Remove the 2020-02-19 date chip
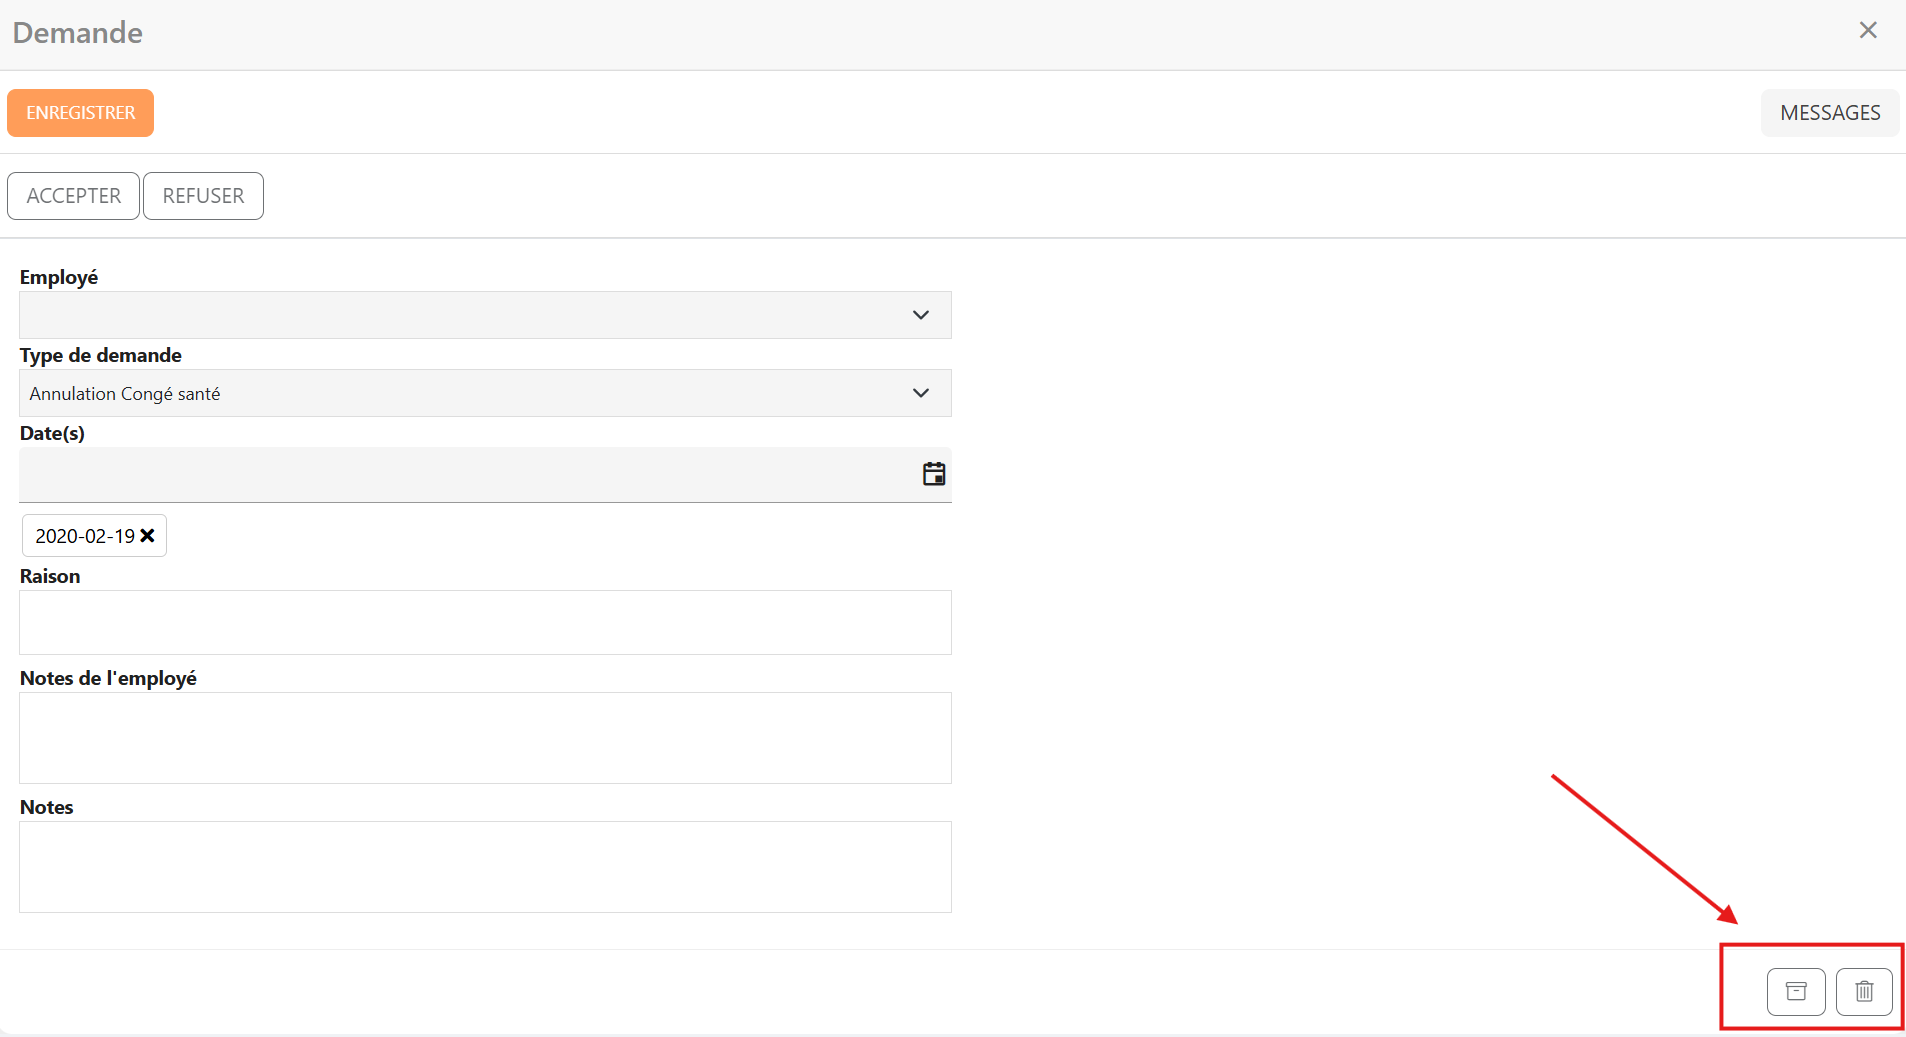Viewport: 1906px width, 1037px height. pos(148,536)
